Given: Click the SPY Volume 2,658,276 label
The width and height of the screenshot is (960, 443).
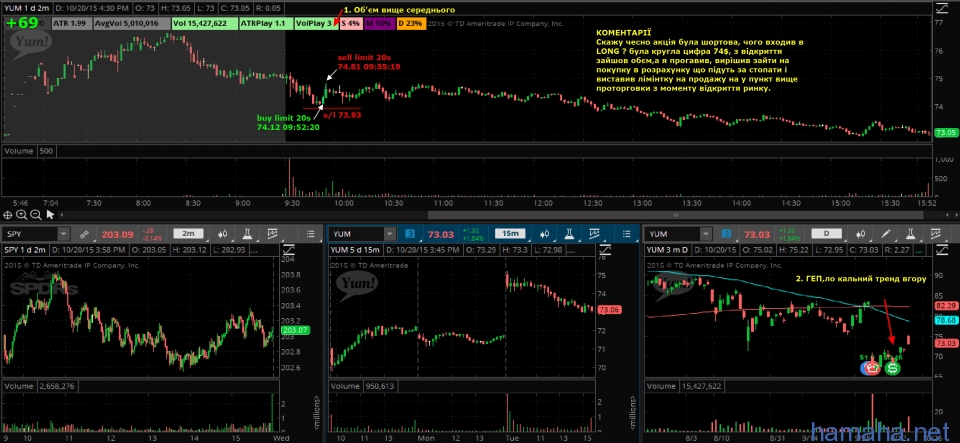Looking at the screenshot, I should (x=40, y=386).
